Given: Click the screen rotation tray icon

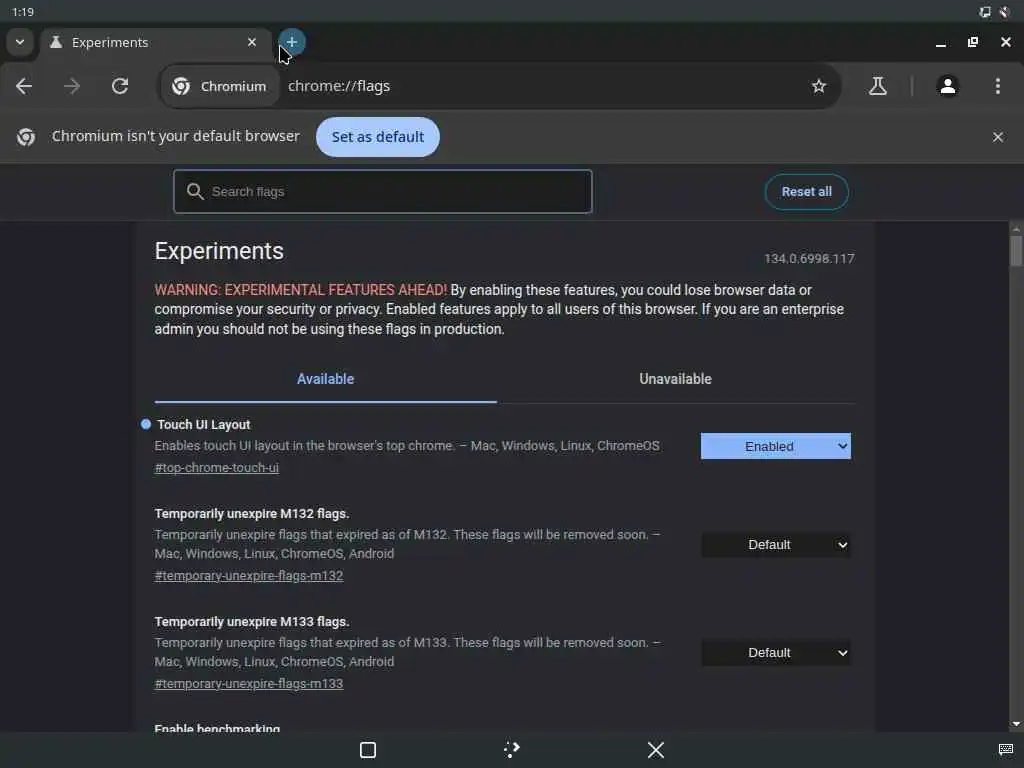Looking at the screenshot, I should (985, 12).
